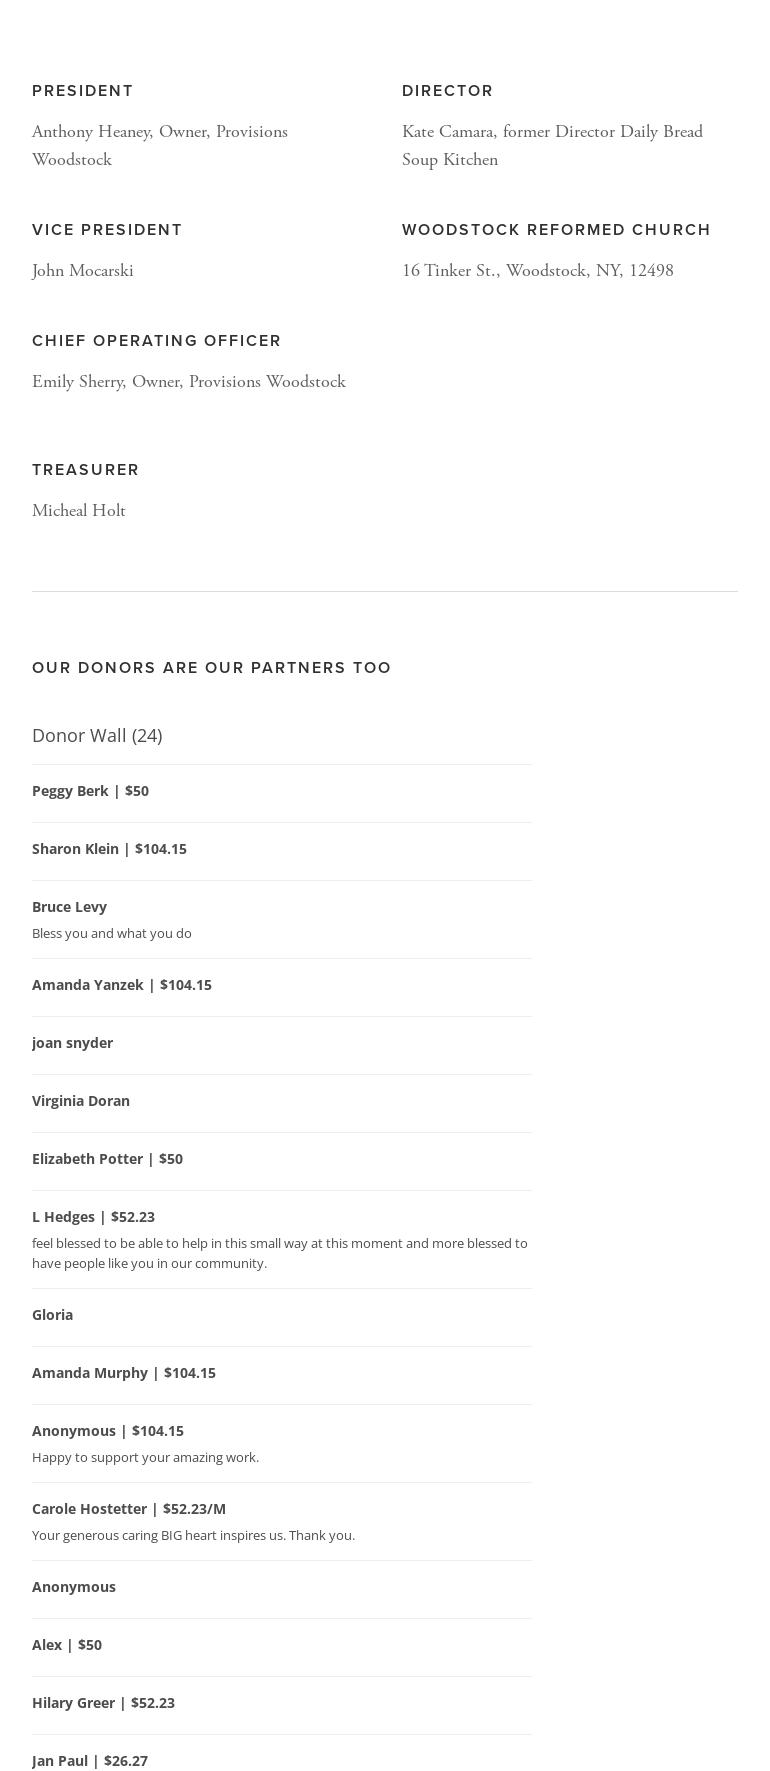Select the Peggy Berk donor entry
770x1771 pixels.
pyautogui.click(x=90, y=791)
